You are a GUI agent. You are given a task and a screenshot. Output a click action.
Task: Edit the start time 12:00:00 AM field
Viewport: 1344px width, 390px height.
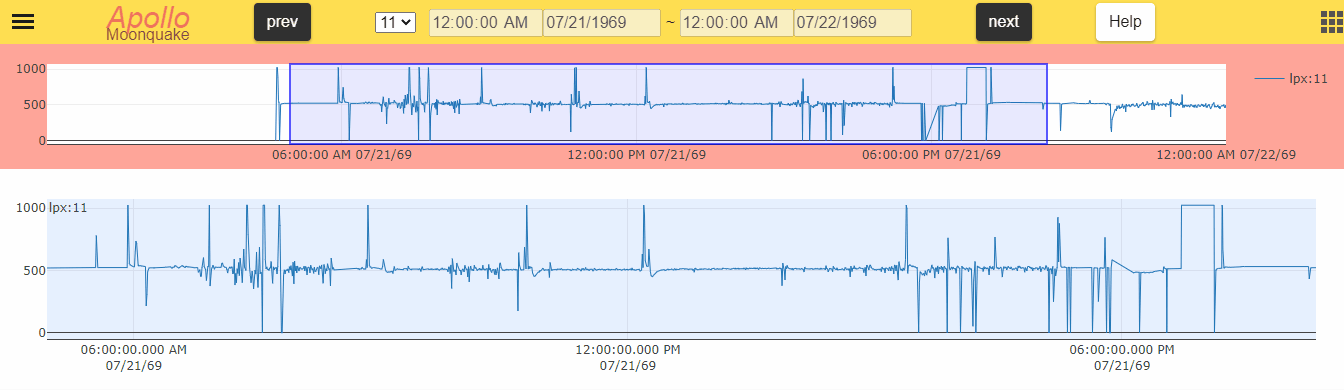pyautogui.click(x=486, y=23)
